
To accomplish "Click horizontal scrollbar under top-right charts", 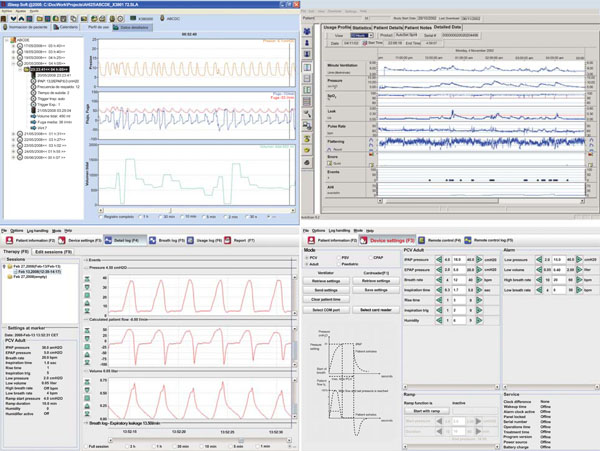I will pyautogui.click(x=481, y=201).
